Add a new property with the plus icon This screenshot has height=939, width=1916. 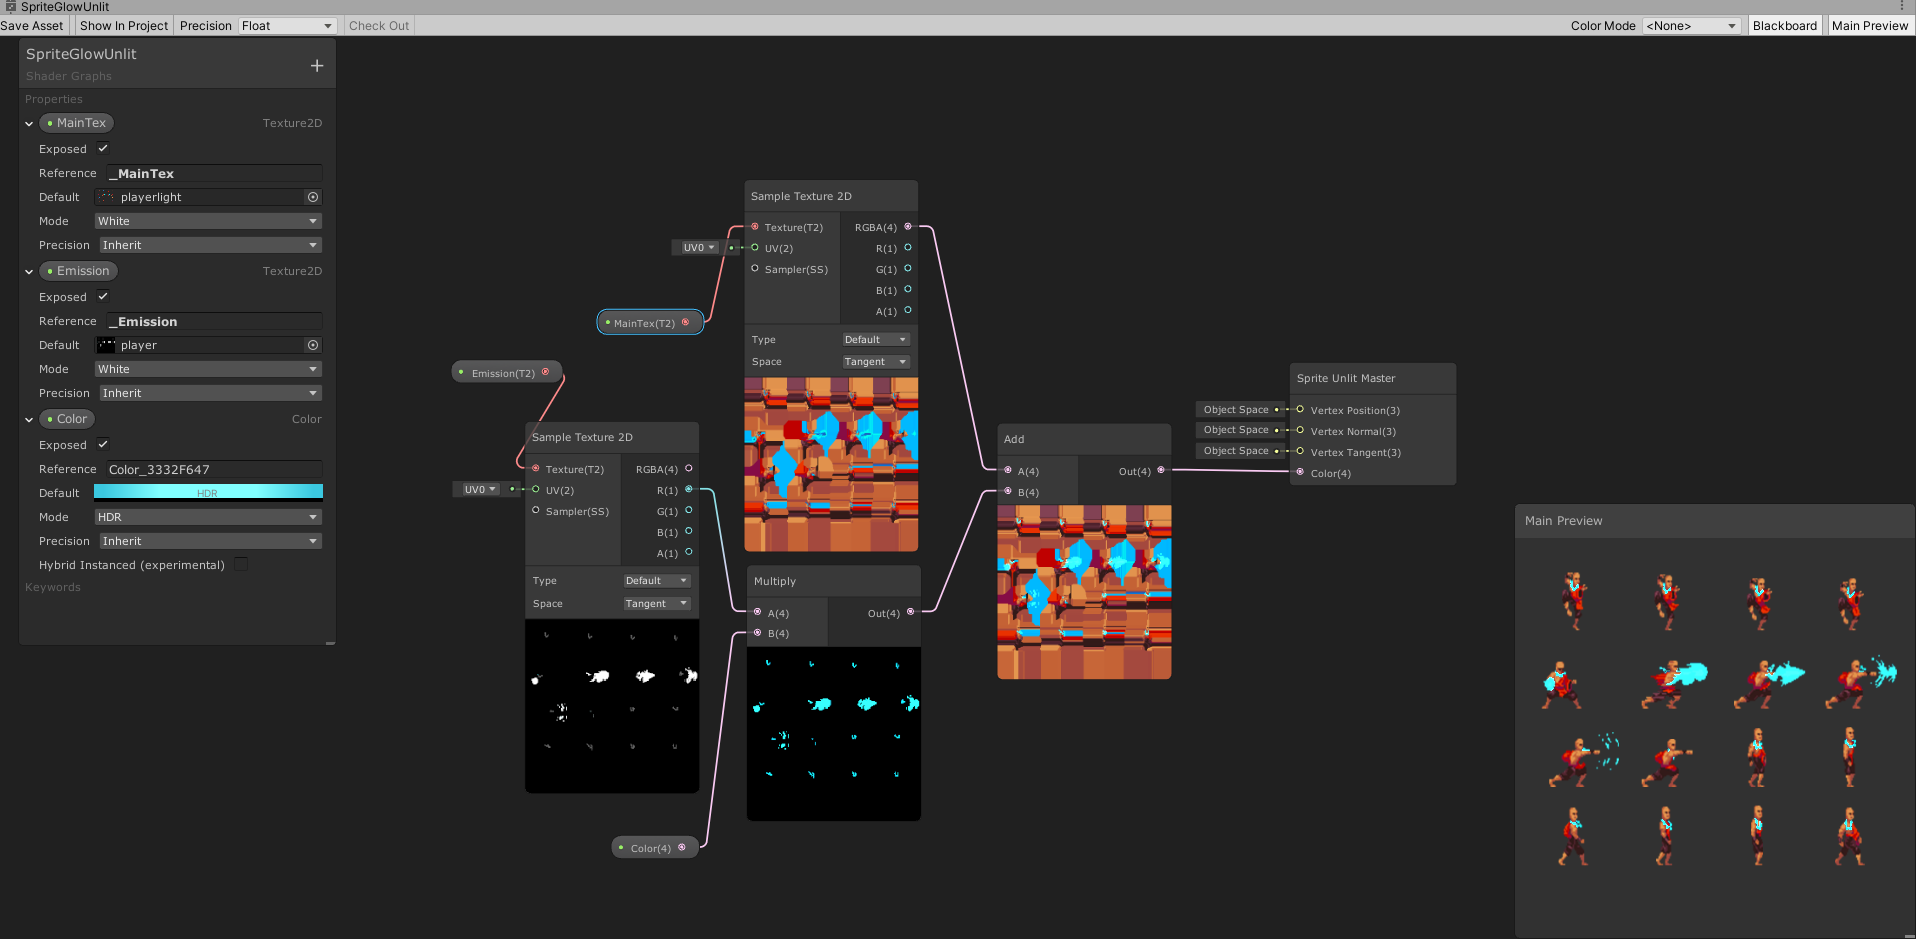tap(316, 64)
